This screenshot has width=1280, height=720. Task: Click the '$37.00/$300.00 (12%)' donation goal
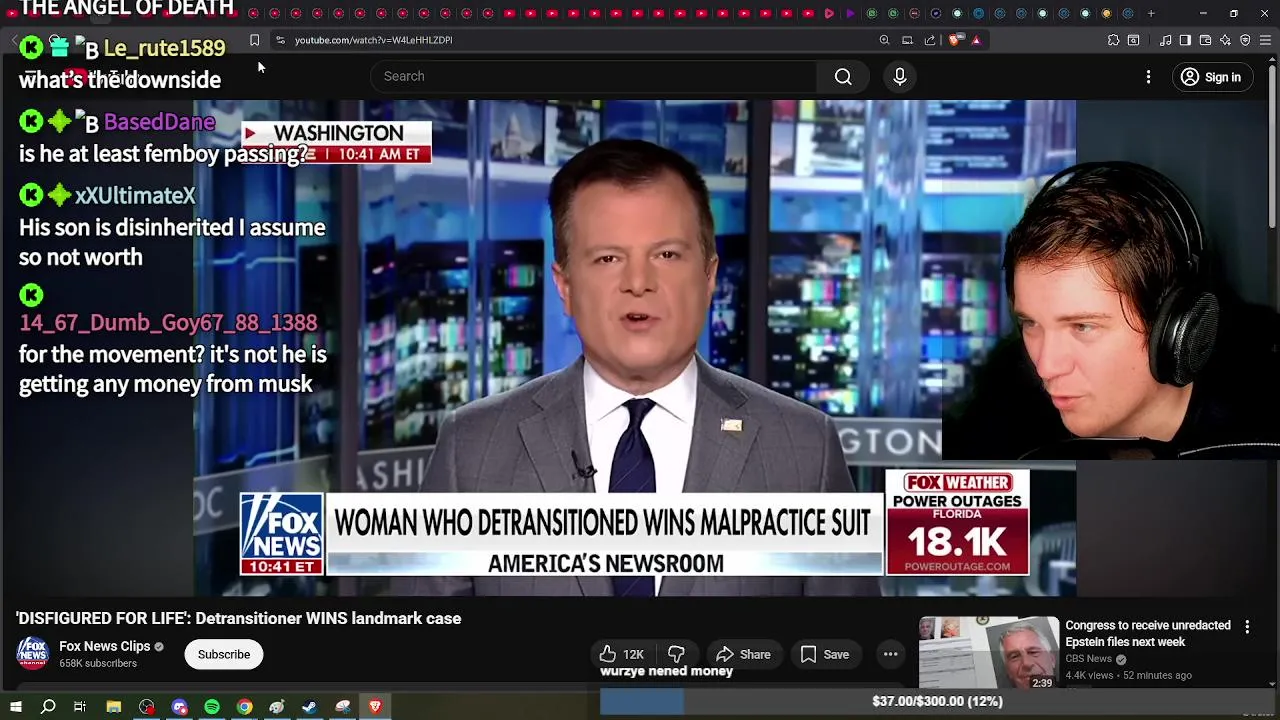tap(937, 702)
